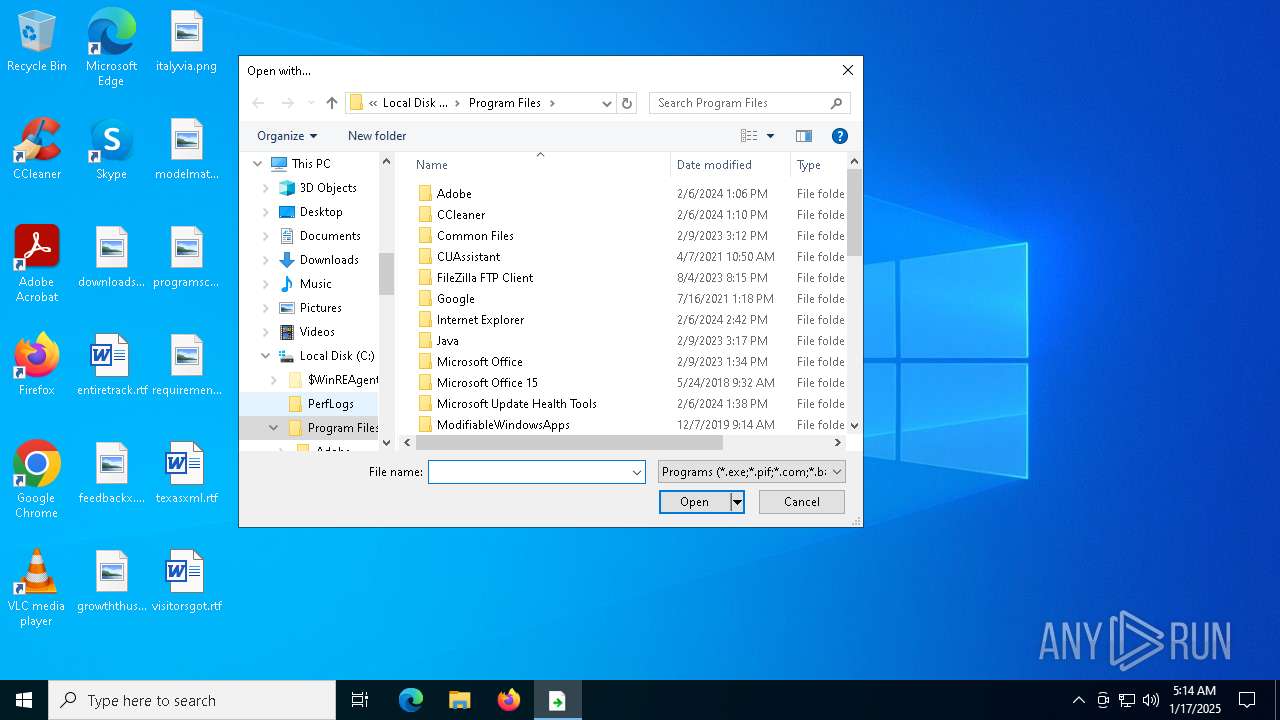
Task: Go forward using the dialog's forward arrow
Action: click(288, 103)
